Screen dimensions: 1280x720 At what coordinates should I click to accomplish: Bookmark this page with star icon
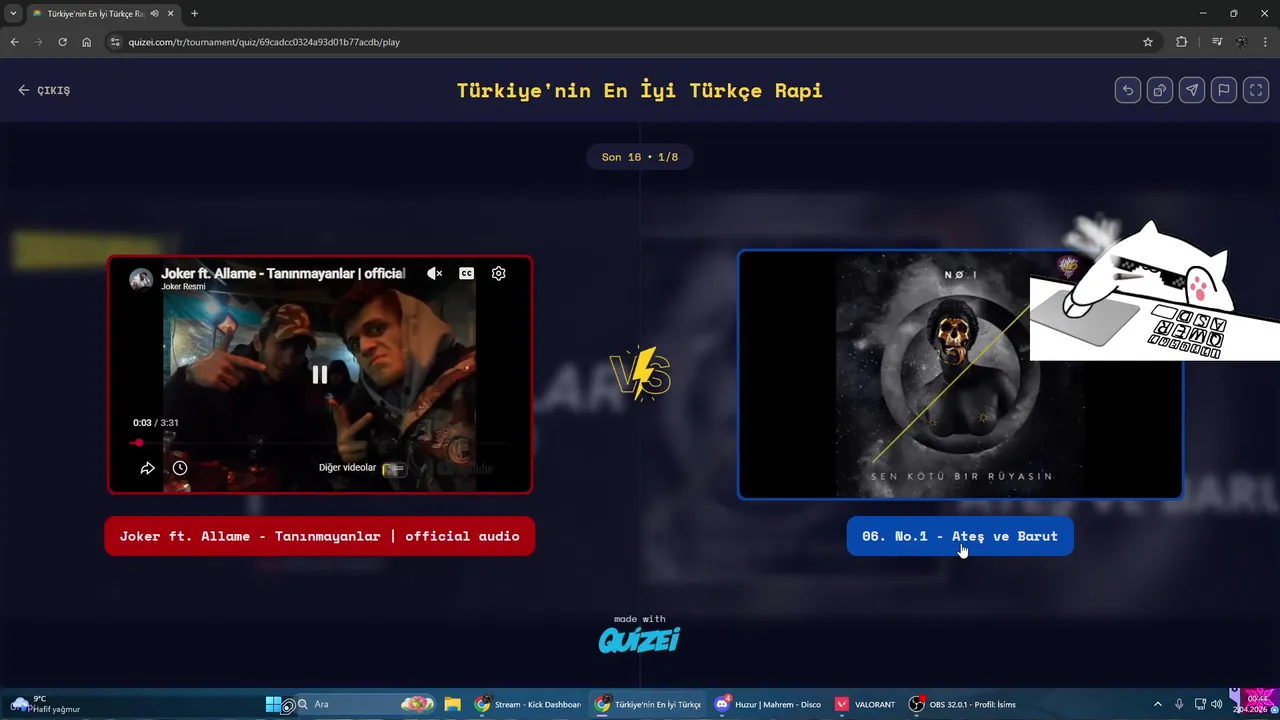point(1148,42)
